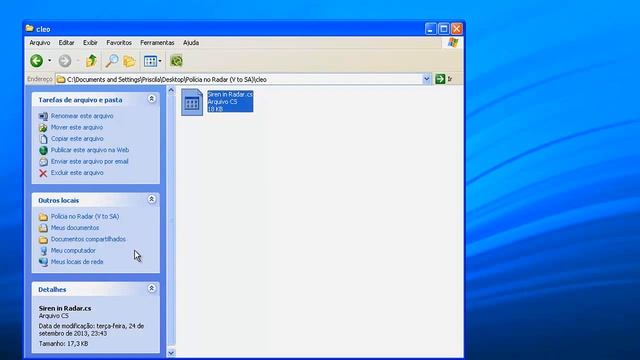Open the Exibir menu
Screen dimensions: 640x360
coord(90,42)
